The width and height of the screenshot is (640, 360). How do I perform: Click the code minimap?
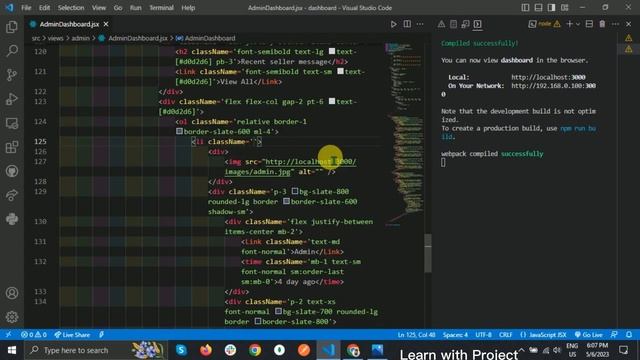(x=404, y=135)
